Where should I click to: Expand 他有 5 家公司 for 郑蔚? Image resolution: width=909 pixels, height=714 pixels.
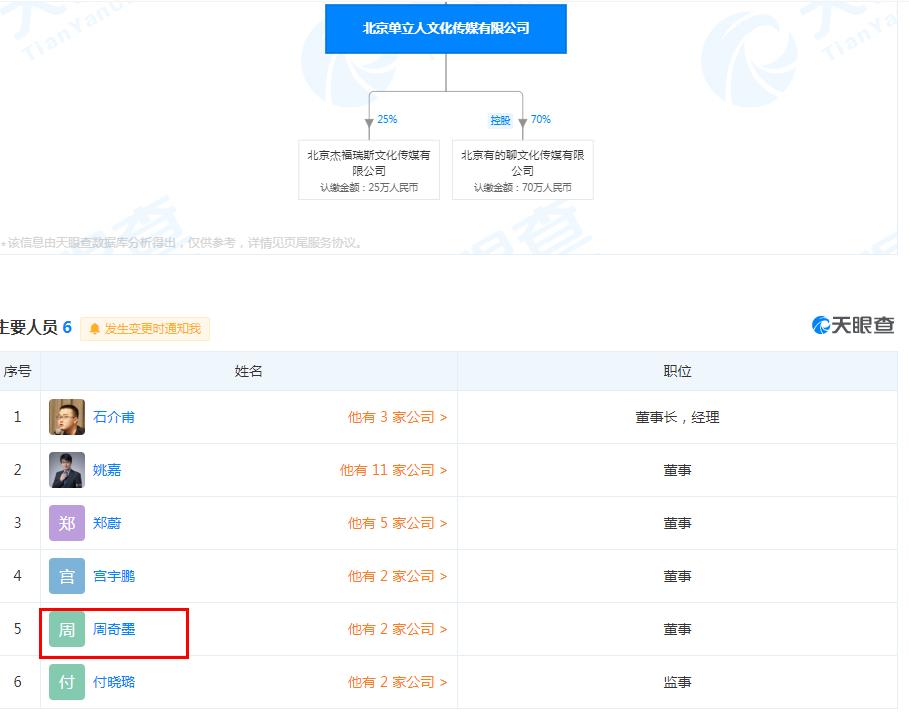[397, 523]
